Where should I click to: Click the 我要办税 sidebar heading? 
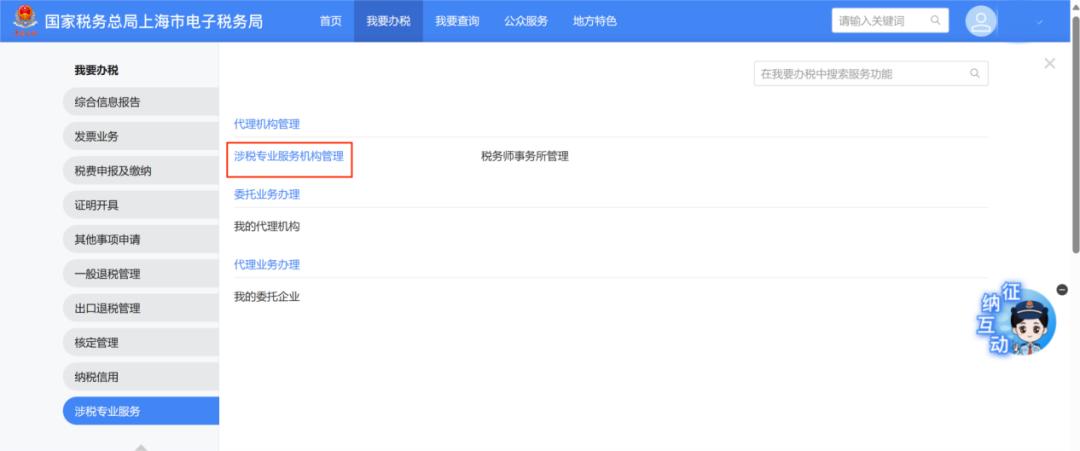click(96, 70)
